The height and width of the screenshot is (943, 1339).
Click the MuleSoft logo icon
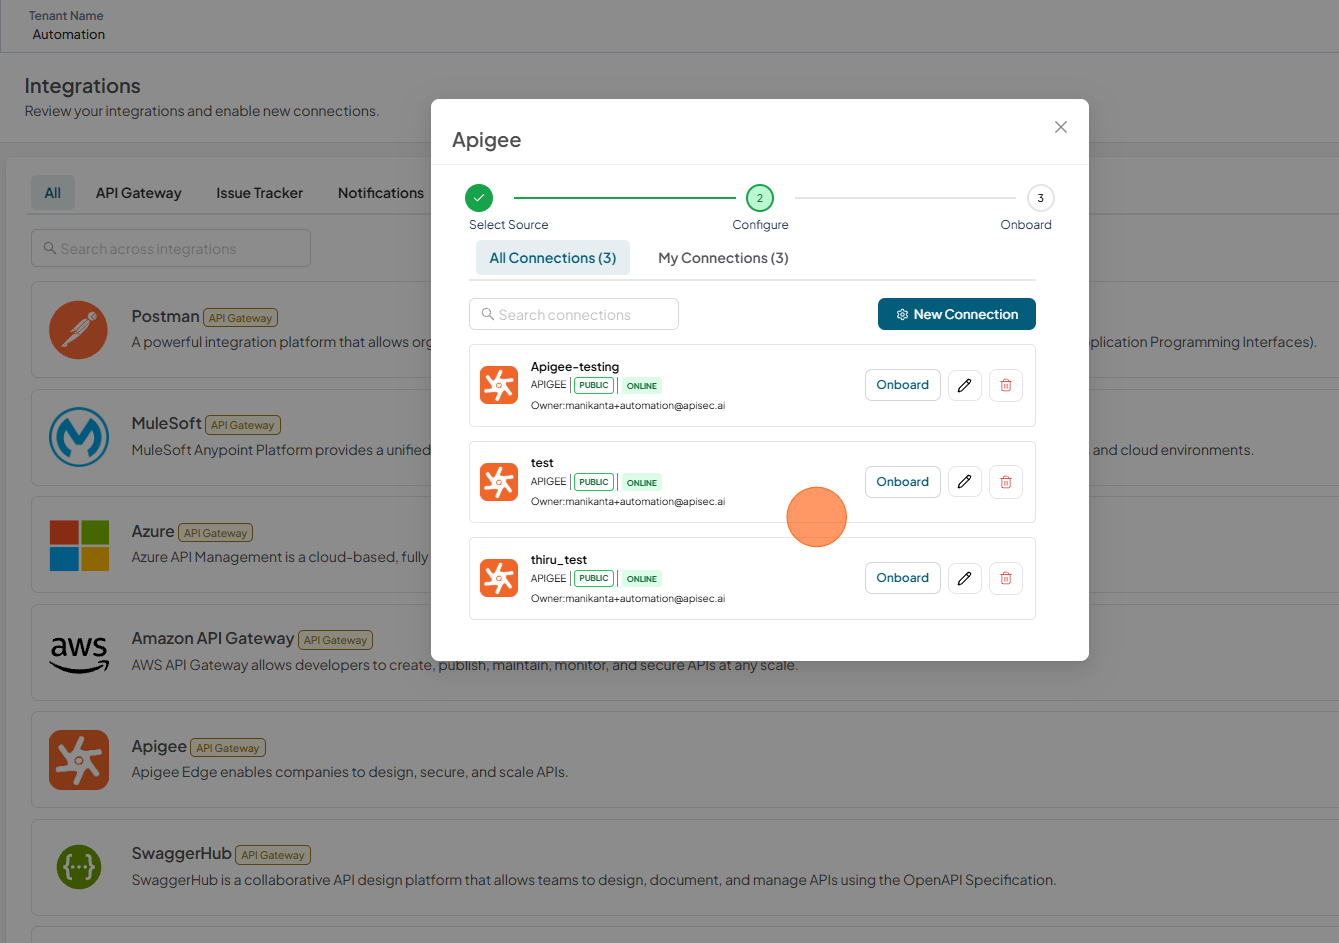coord(79,437)
